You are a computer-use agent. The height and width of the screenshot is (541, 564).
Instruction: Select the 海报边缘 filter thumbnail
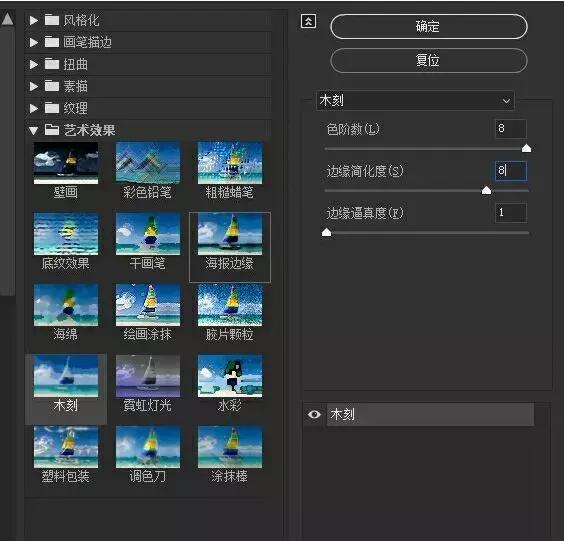point(230,234)
